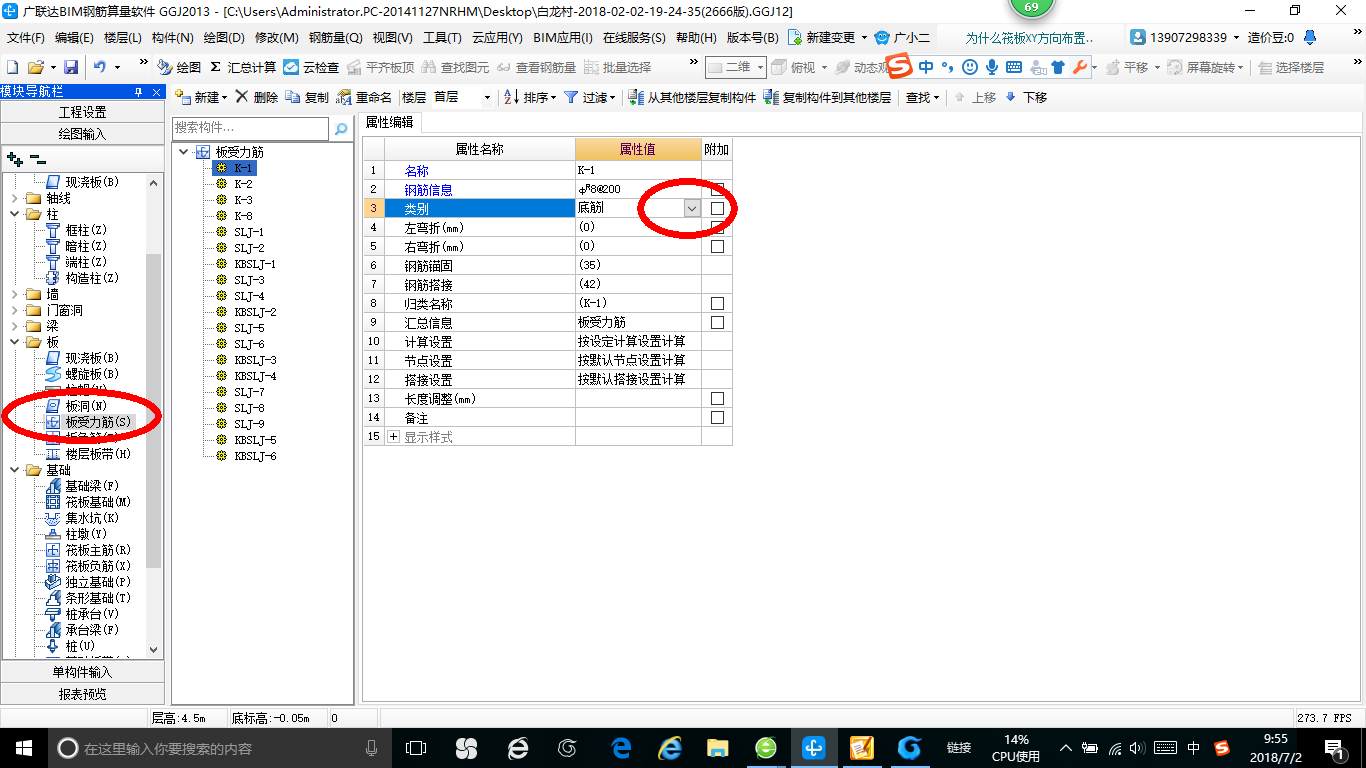The width and height of the screenshot is (1366, 768).
Task: Click 重命名 rename button
Action: point(365,97)
